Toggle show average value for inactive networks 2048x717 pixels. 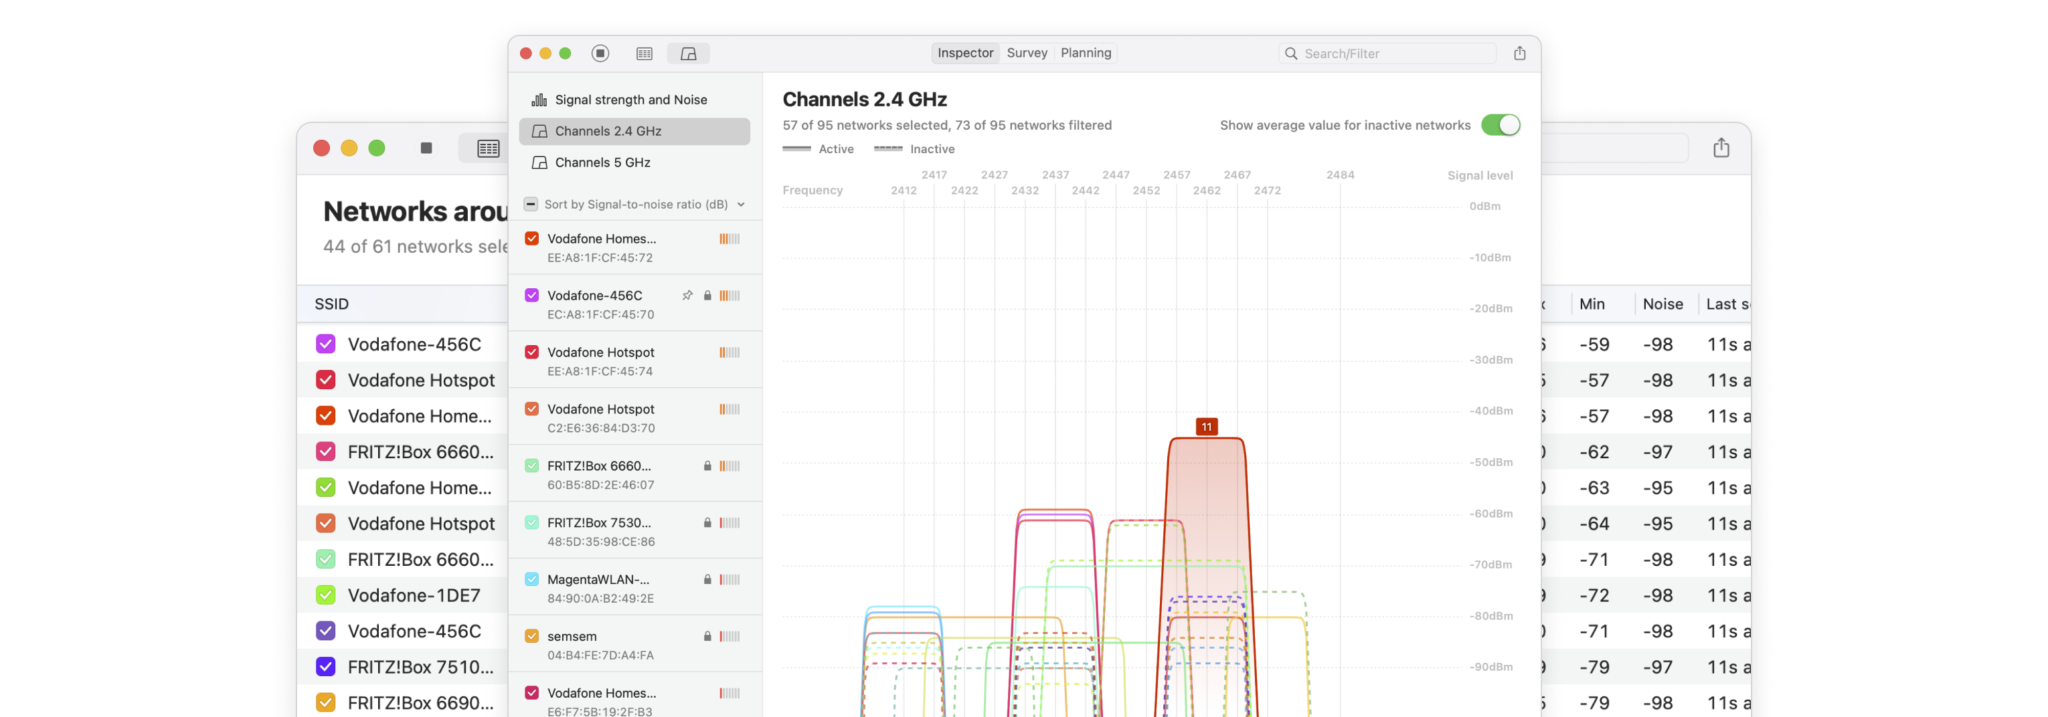1500,125
